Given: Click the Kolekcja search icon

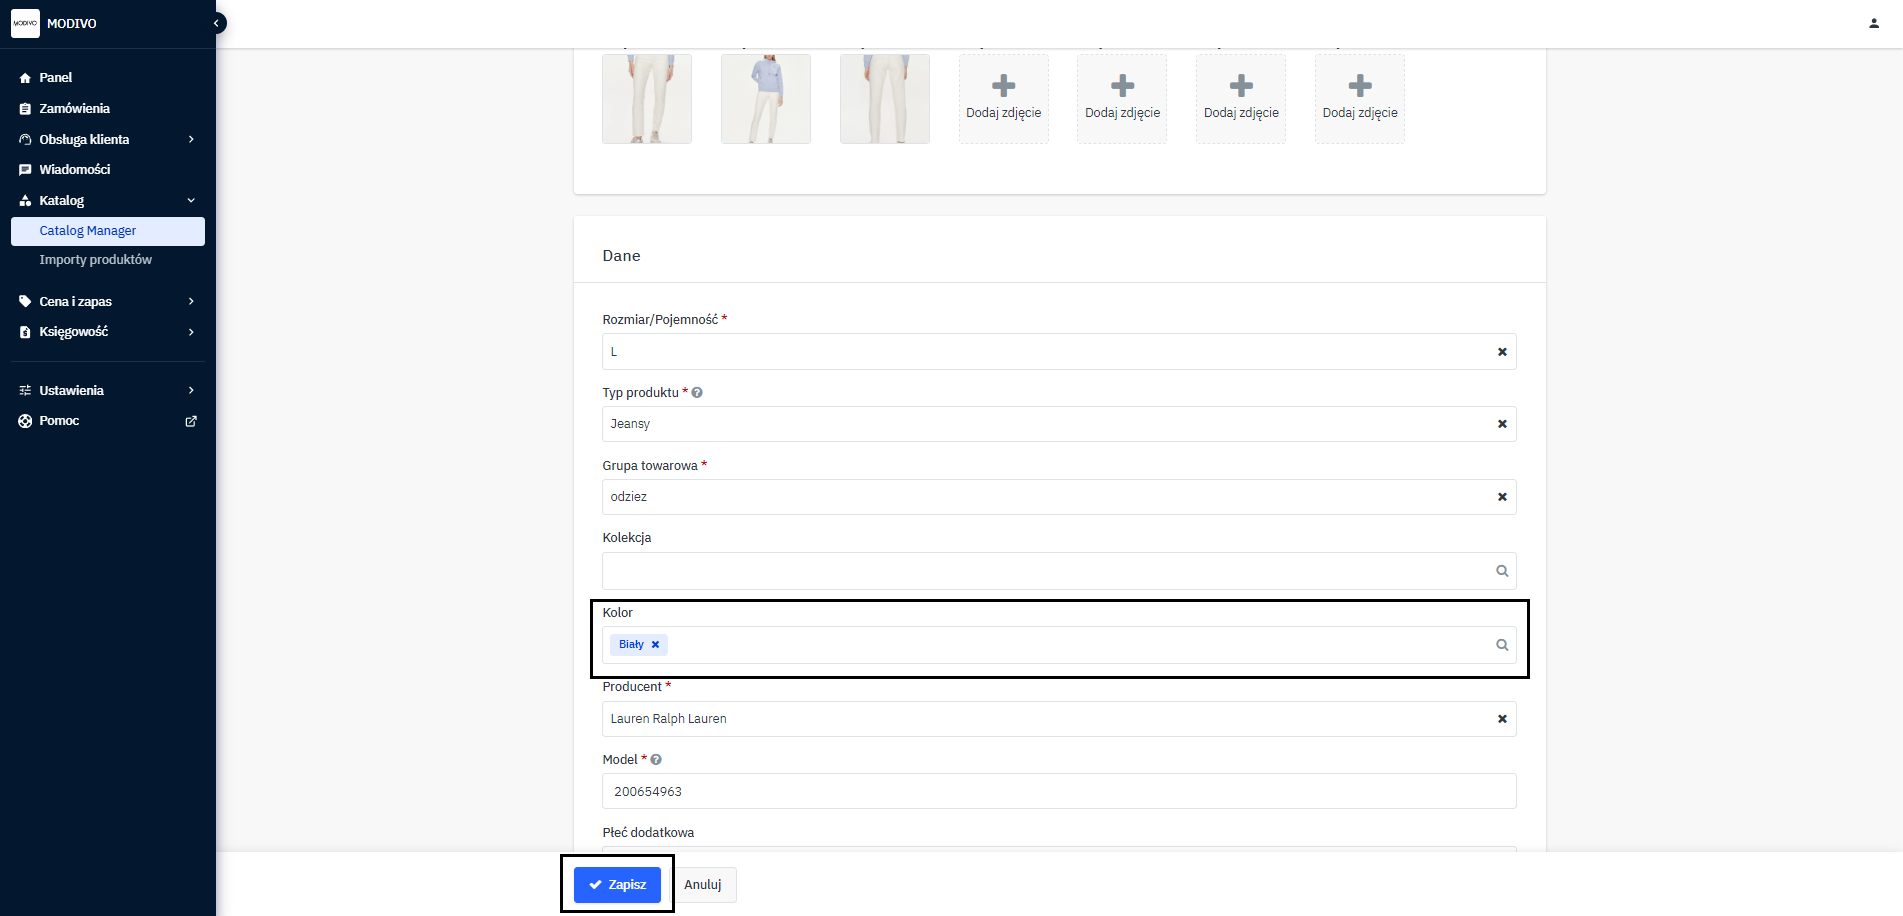Looking at the screenshot, I should pos(1501,571).
